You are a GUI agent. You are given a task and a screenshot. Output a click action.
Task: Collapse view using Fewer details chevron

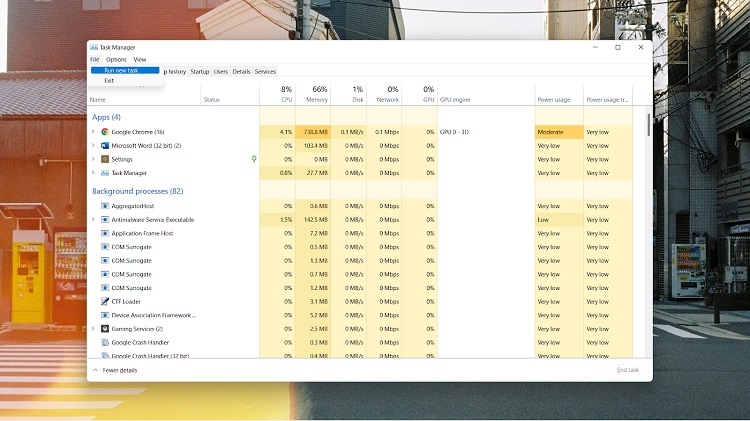click(x=96, y=370)
